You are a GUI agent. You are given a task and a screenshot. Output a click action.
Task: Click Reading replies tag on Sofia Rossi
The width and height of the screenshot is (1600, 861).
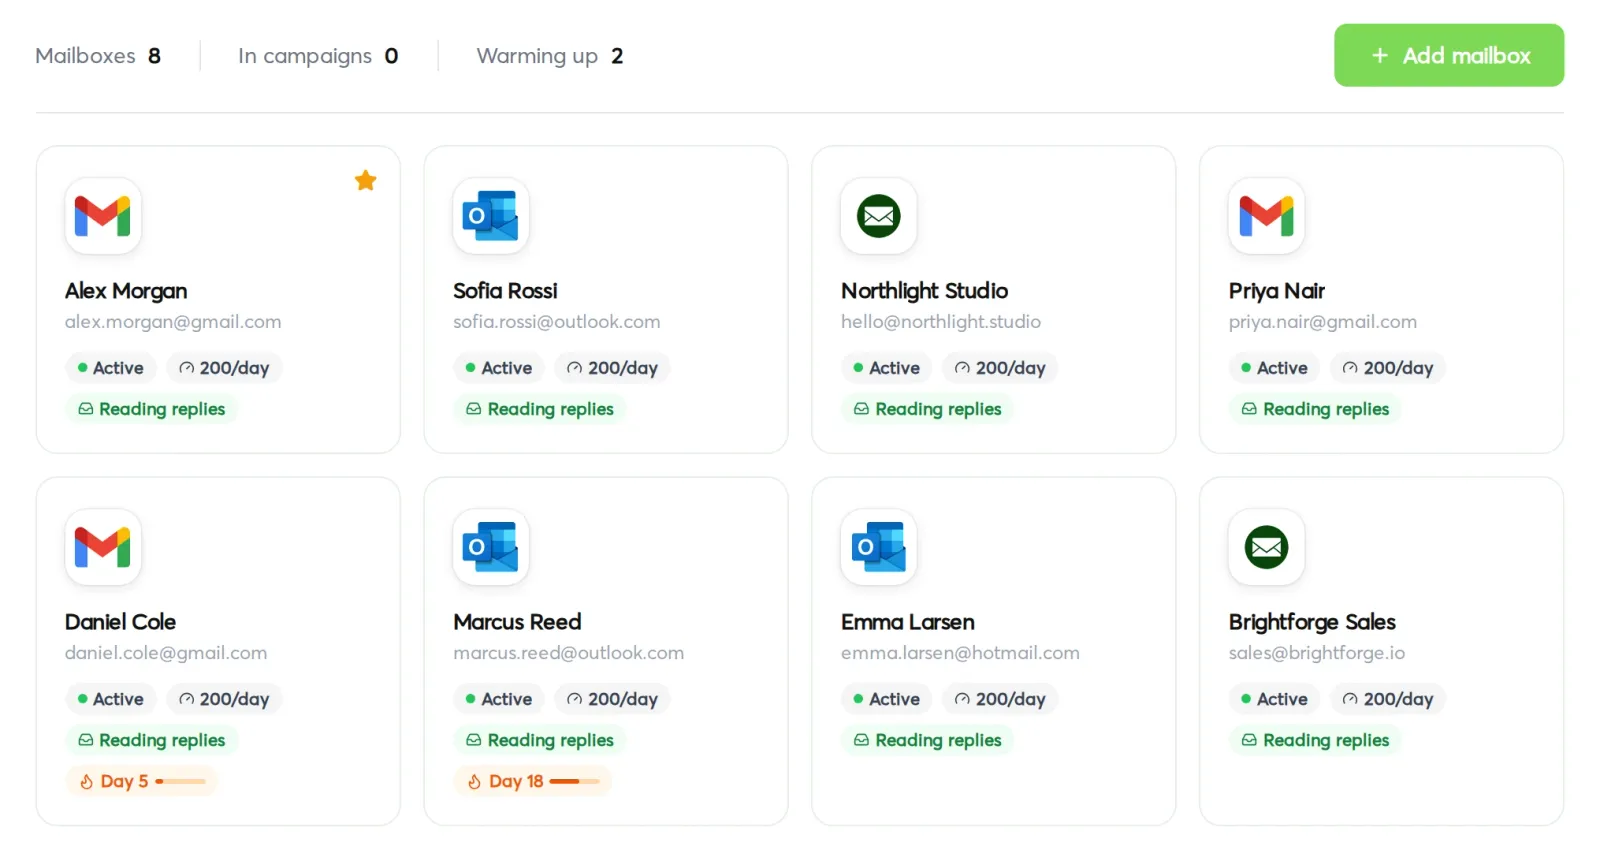pyautogui.click(x=540, y=409)
